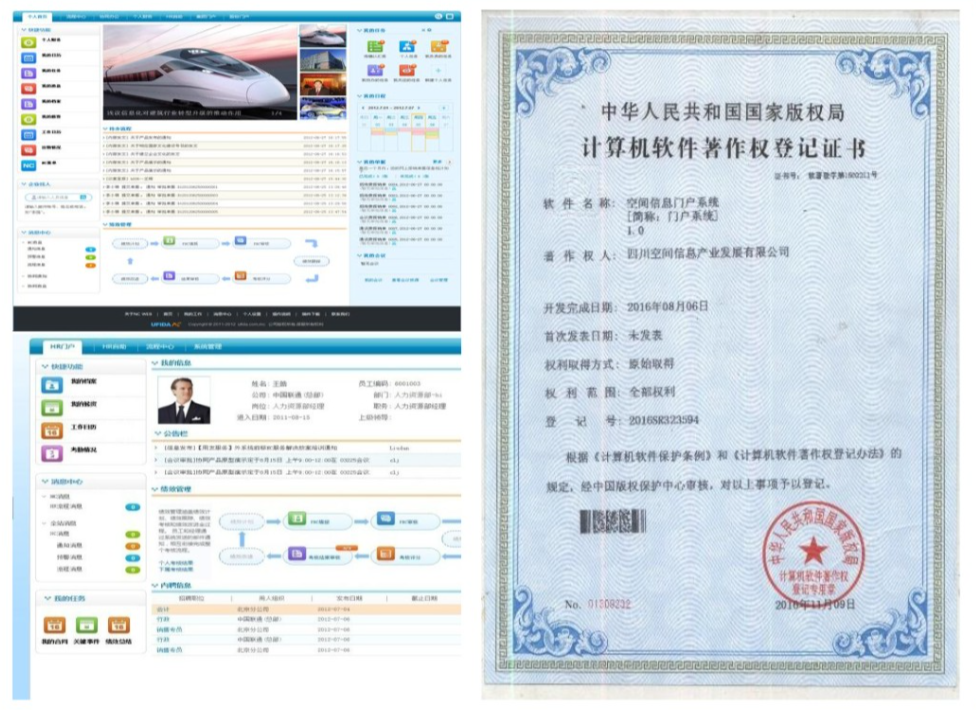This screenshot has width=976, height=710.
Task: Click red official seal on certificate
Action: click(x=813, y=552)
